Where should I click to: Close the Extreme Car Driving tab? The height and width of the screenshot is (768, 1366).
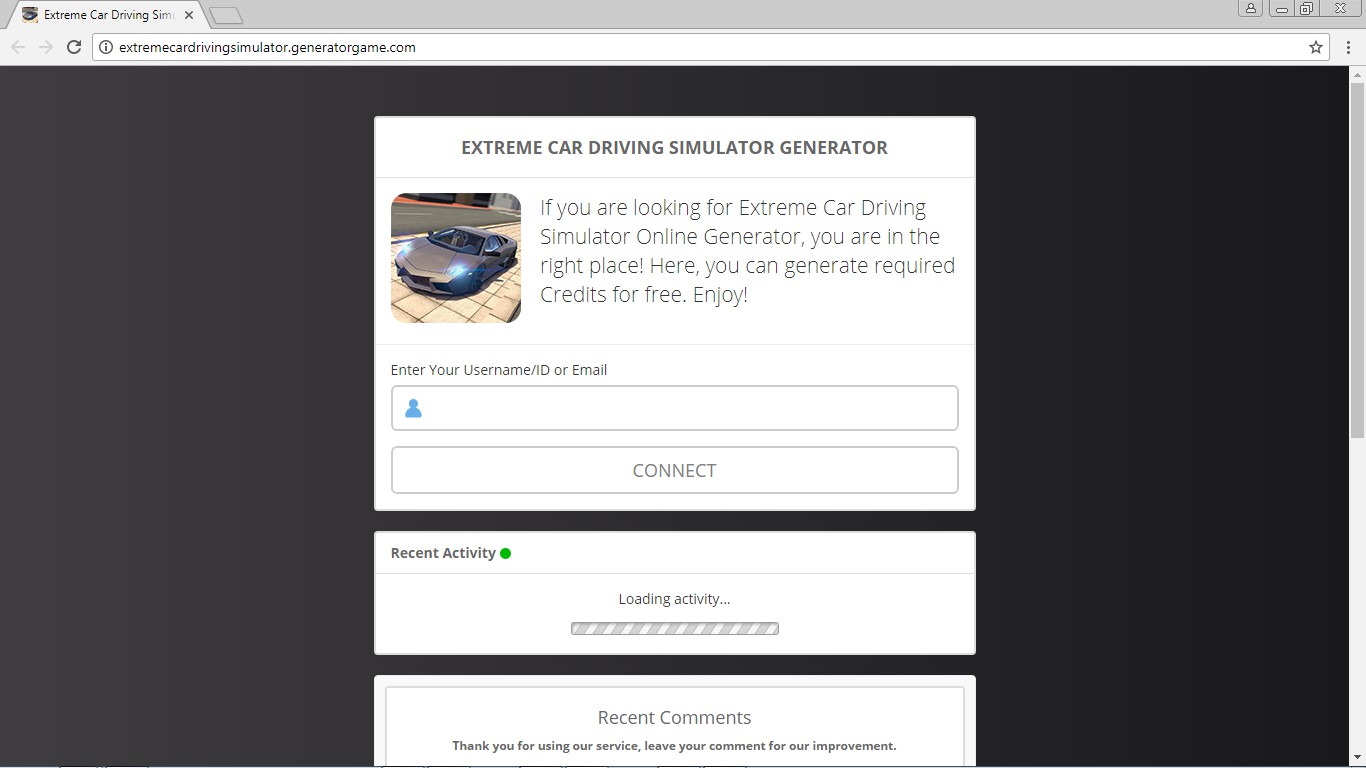point(189,15)
